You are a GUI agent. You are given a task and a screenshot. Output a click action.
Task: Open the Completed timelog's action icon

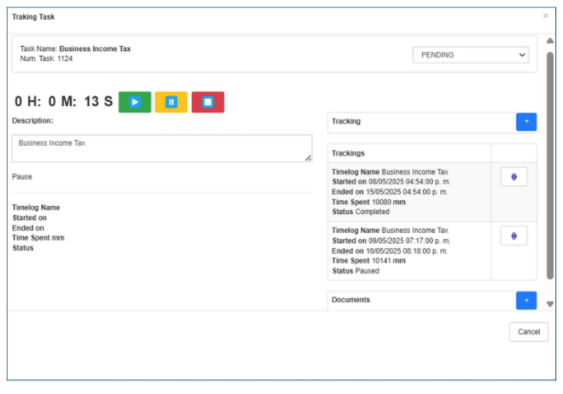click(514, 177)
